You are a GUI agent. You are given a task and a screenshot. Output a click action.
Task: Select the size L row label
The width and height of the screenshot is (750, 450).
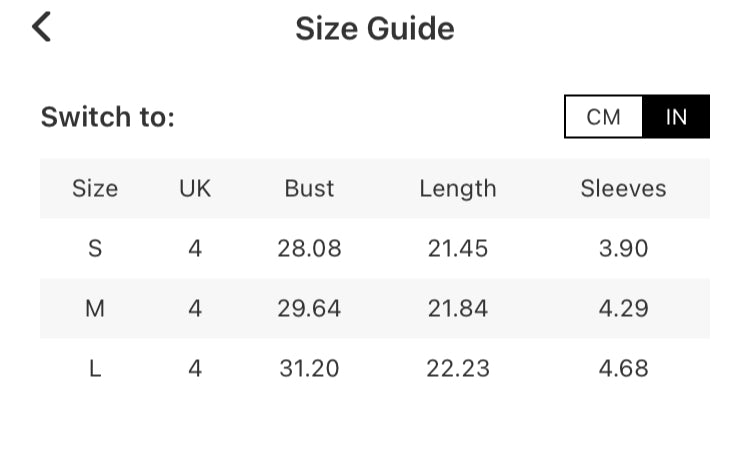coord(95,368)
